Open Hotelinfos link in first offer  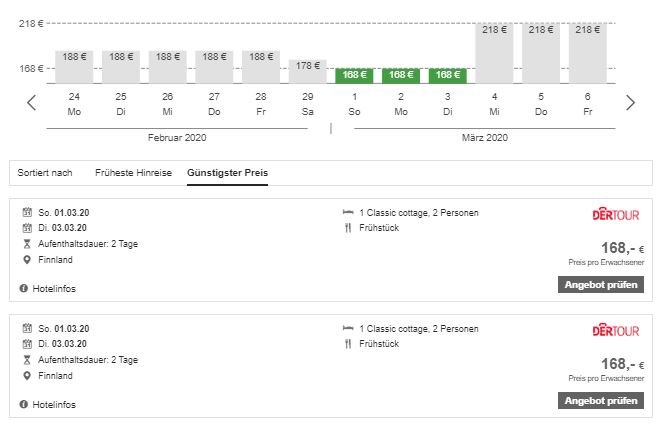pyautogui.click(x=54, y=288)
